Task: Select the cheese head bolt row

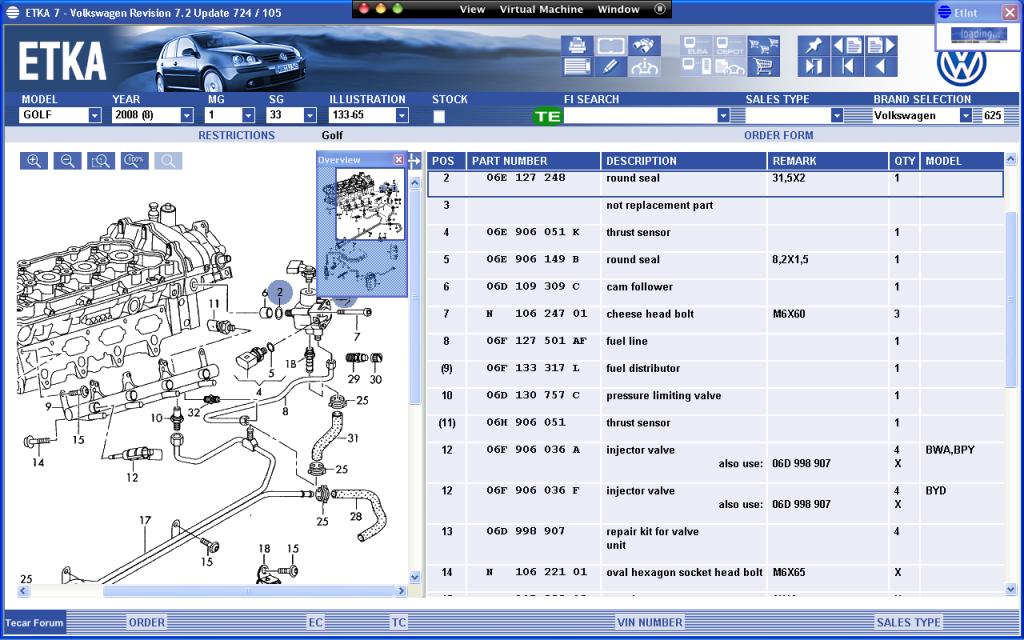Action: (715, 314)
